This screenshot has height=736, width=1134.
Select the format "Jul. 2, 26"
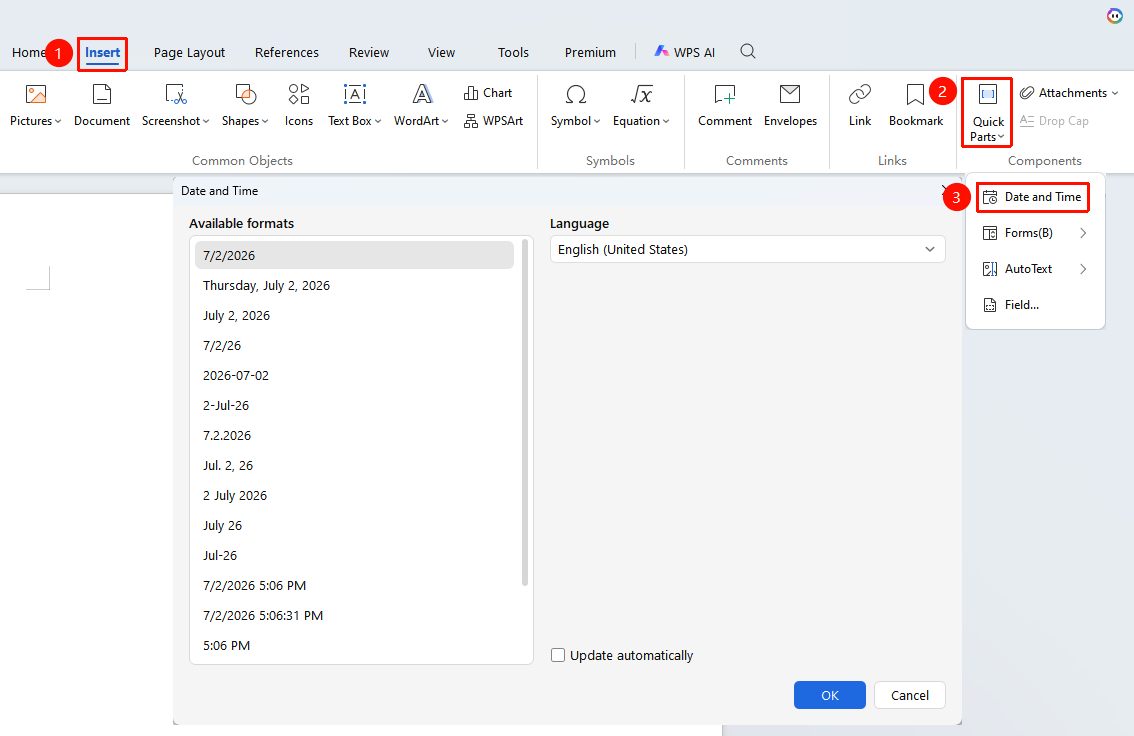(354, 466)
